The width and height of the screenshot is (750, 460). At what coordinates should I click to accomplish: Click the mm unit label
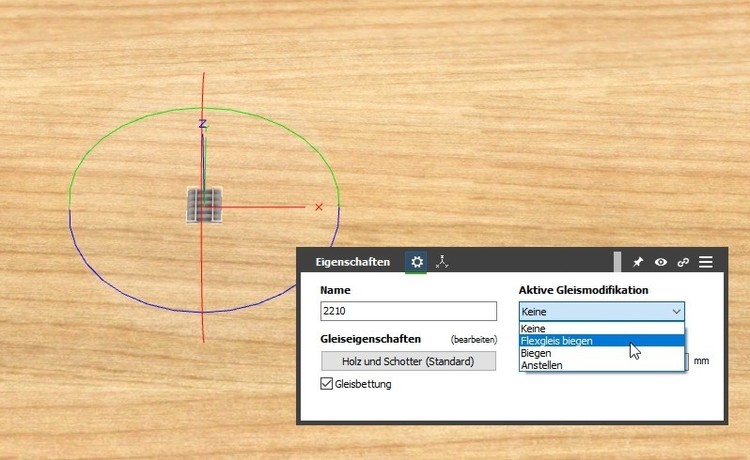coord(701,361)
